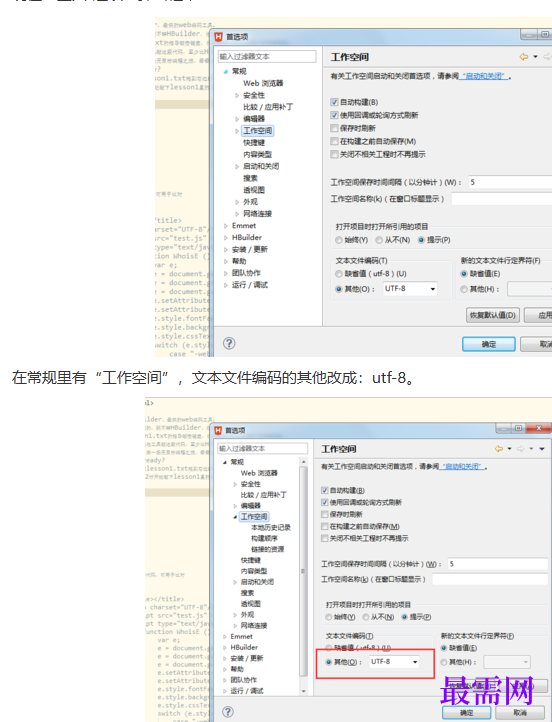The height and width of the screenshot is (722, 552).
Task: Click the yellow back arrow in upper dialog
Action: click(x=523, y=57)
